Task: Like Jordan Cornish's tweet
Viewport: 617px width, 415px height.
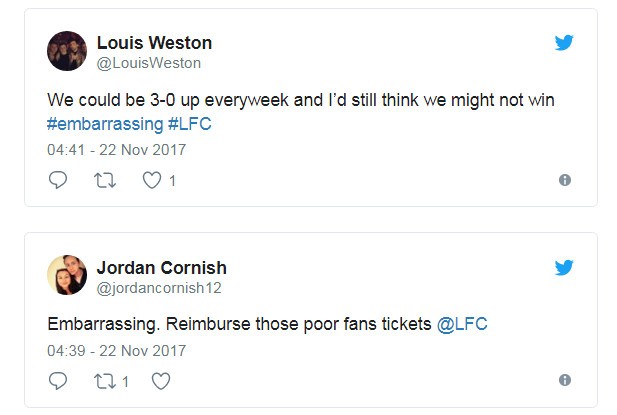Action: pos(161,381)
